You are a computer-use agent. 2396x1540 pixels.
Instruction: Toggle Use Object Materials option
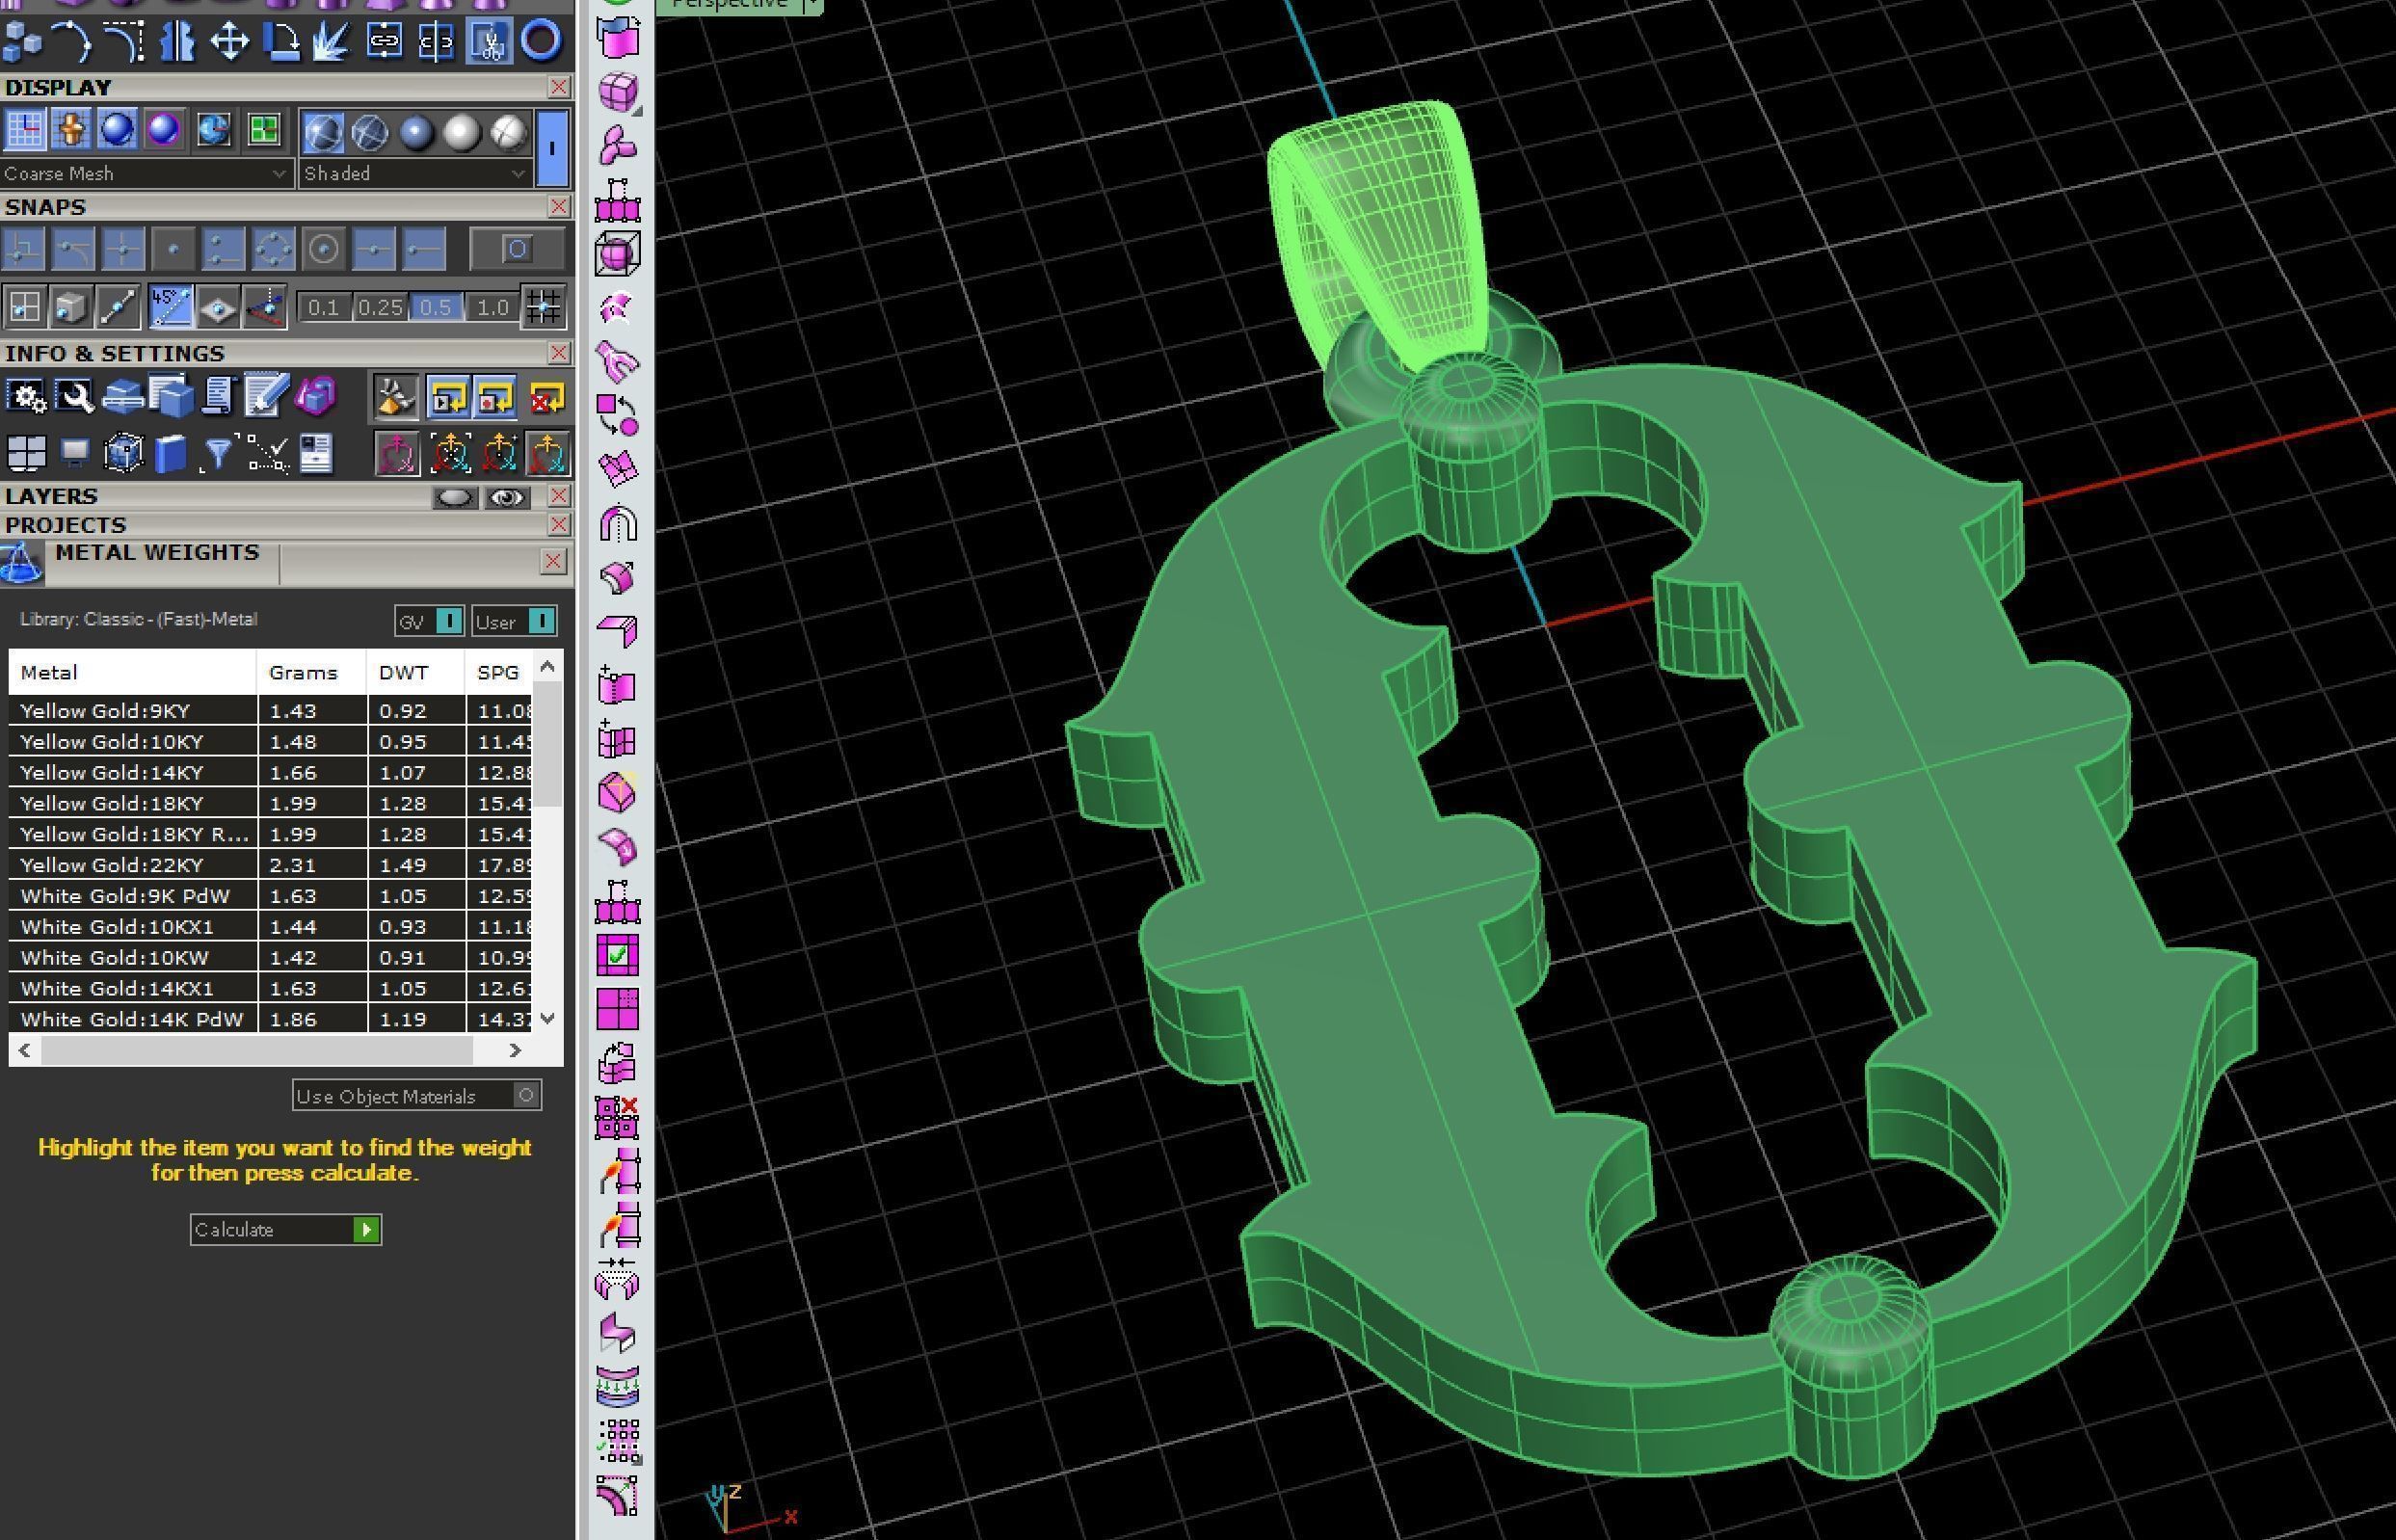[417, 1096]
